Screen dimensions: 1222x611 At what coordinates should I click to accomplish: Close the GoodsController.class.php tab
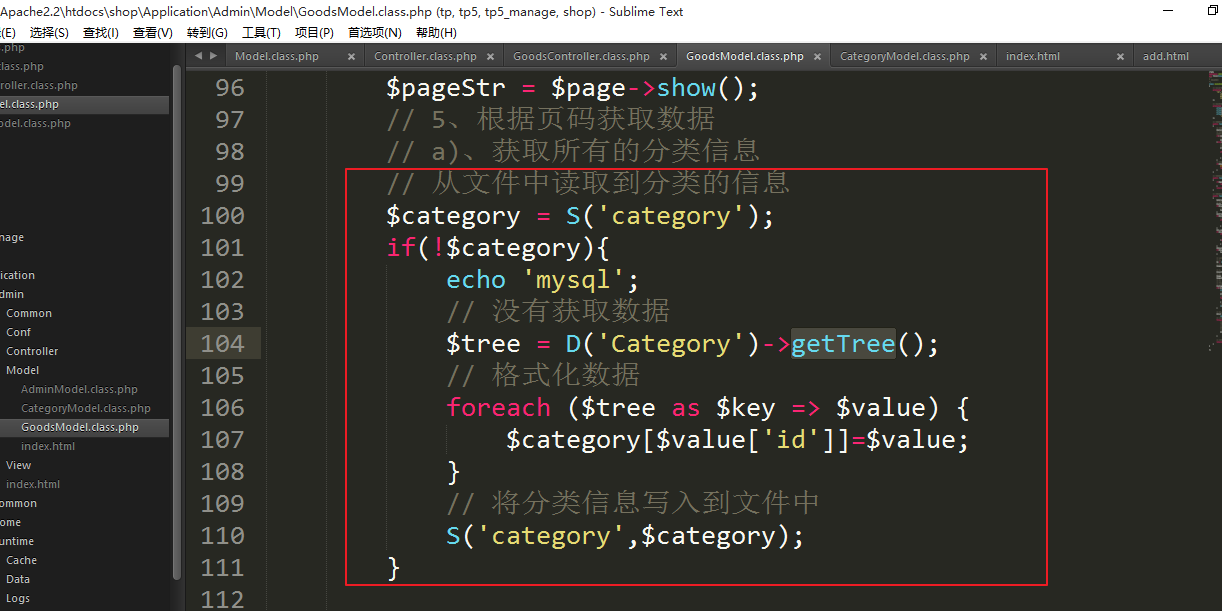coord(663,57)
